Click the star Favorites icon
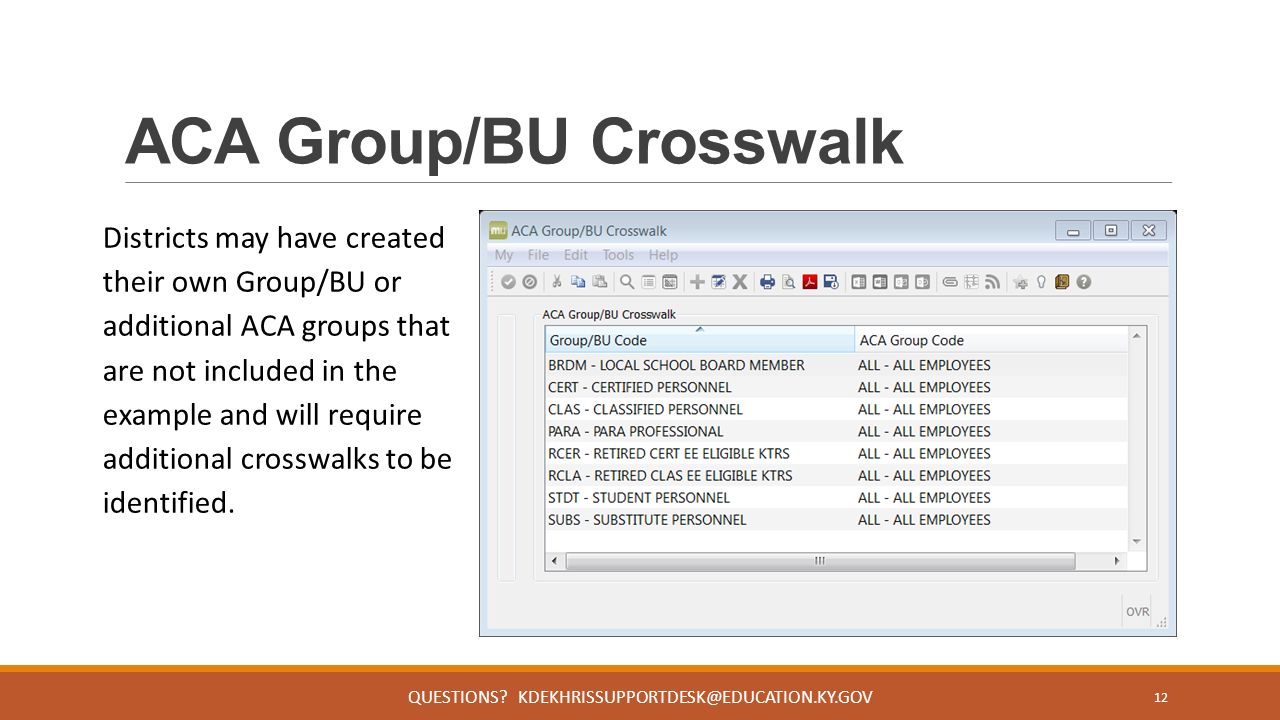The width and height of the screenshot is (1280, 720). click(x=1020, y=282)
